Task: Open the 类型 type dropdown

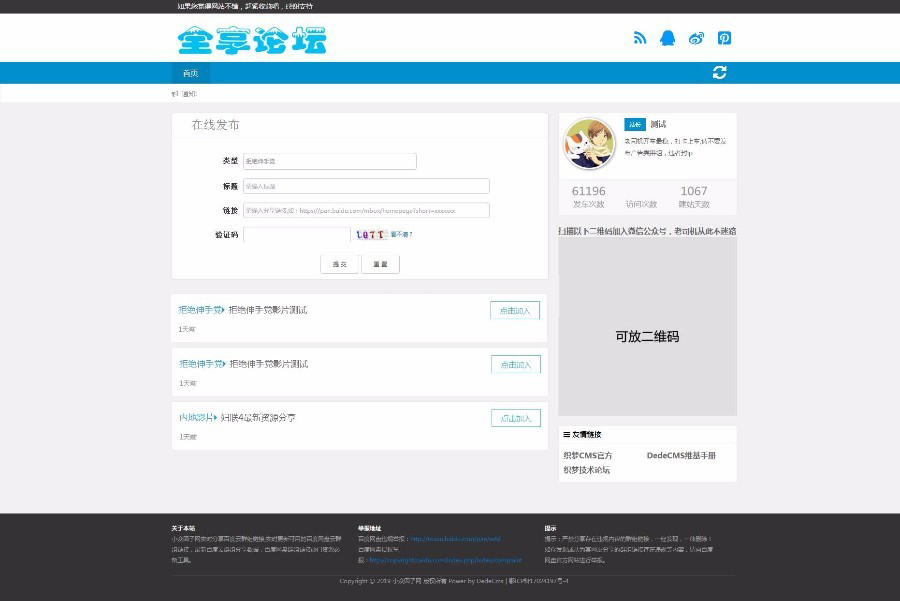Action: (329, 161)
